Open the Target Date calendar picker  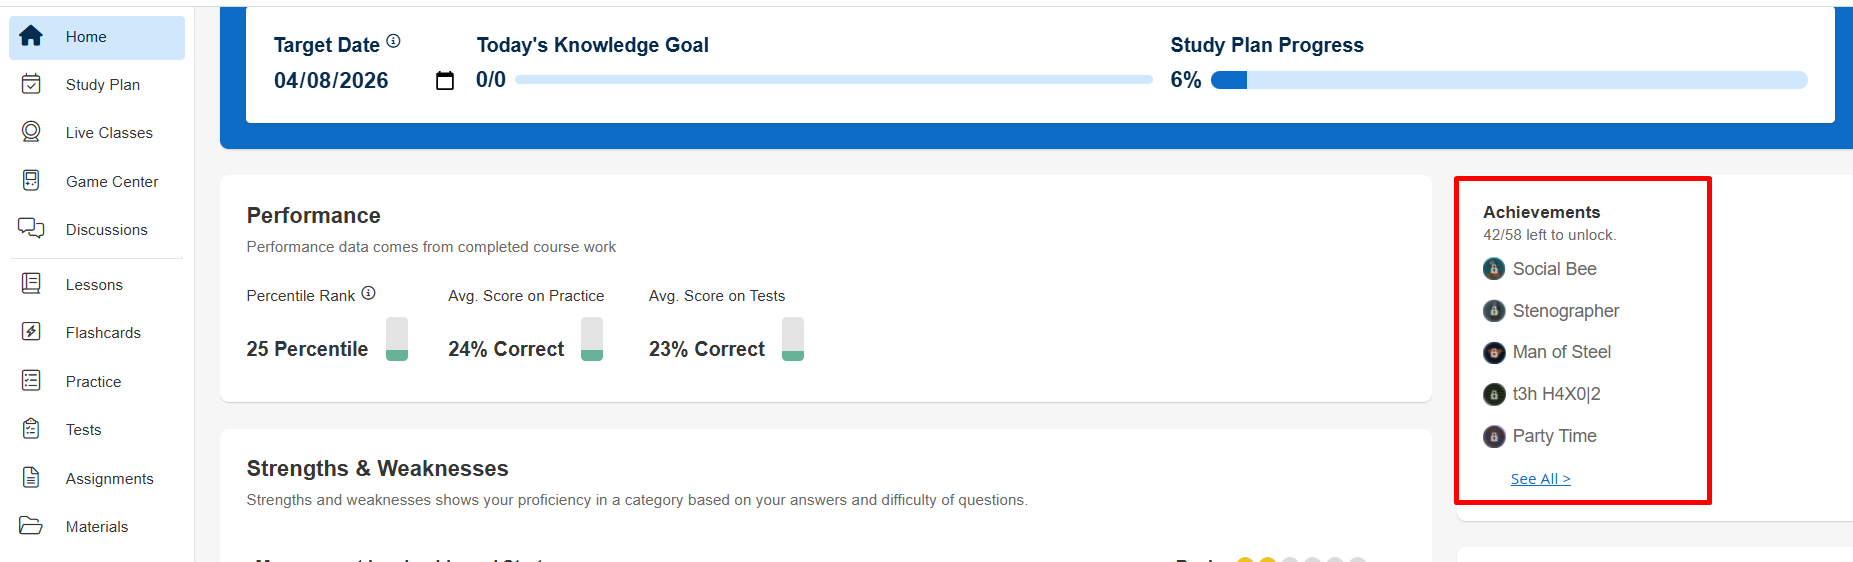[x=445, y=81]
